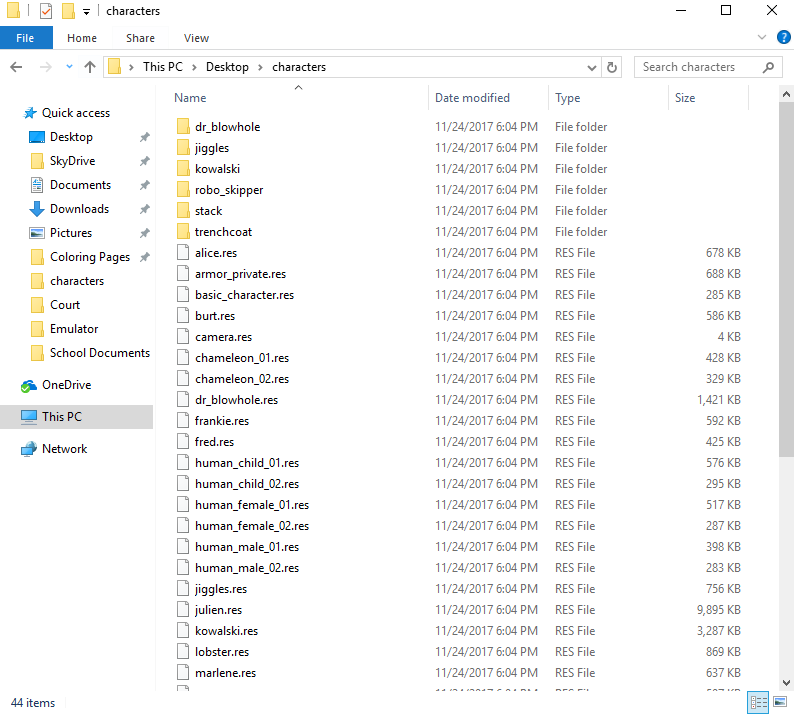Viewport: 794px width, 714px height.
Task: Click the New folder title bar icon
Action: coord(68,11)
